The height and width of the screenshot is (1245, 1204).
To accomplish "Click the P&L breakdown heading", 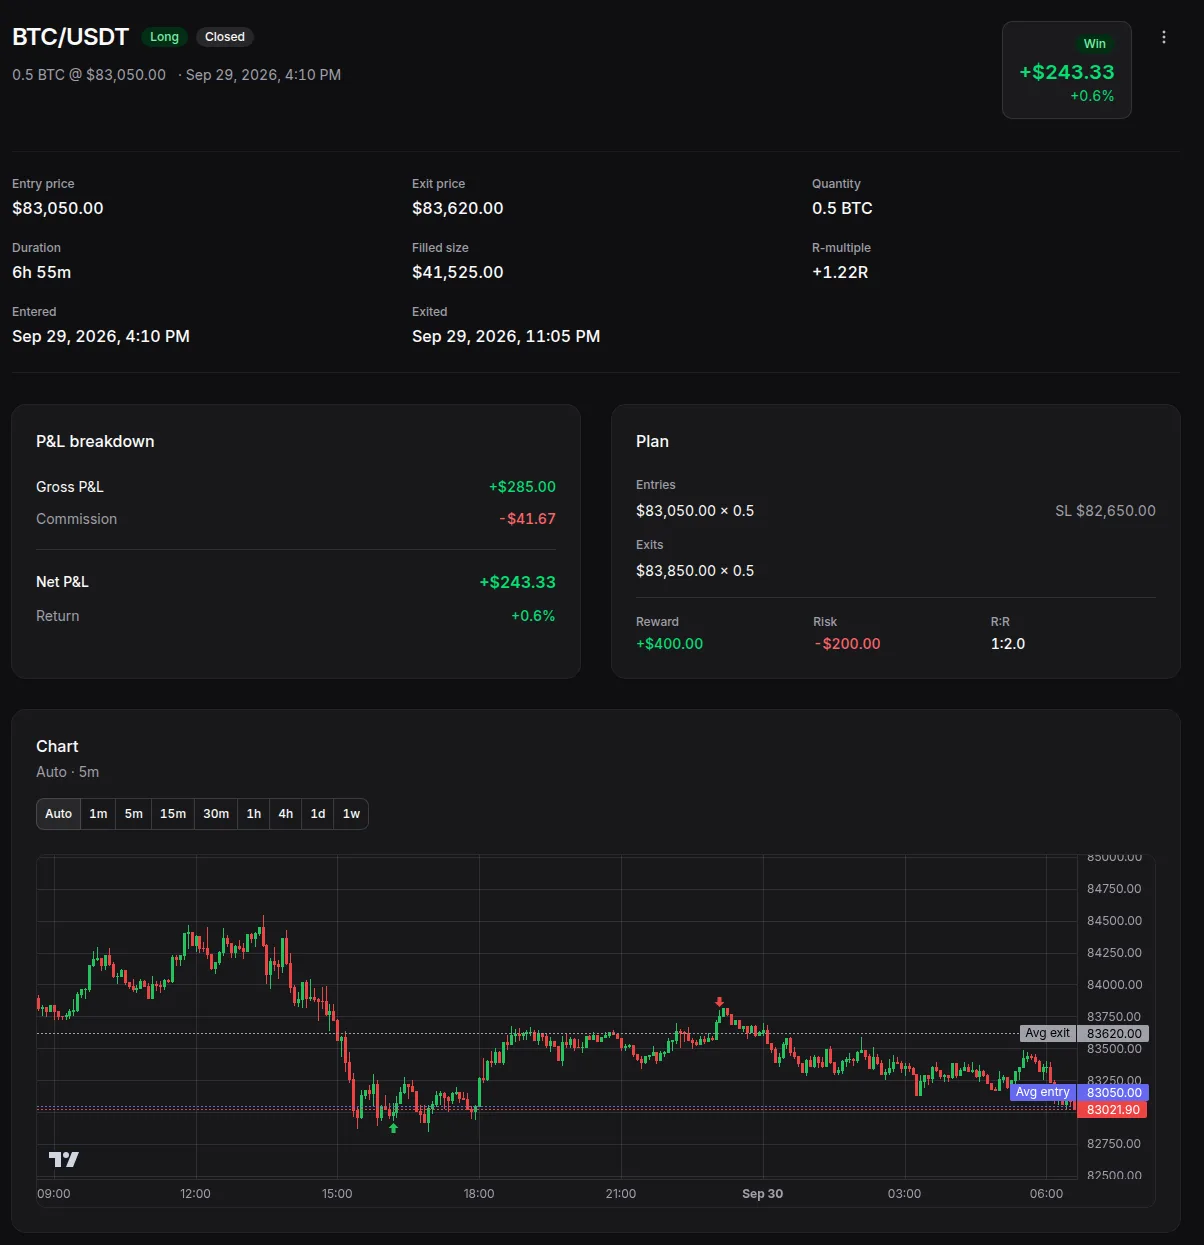I will coord(95,441).
